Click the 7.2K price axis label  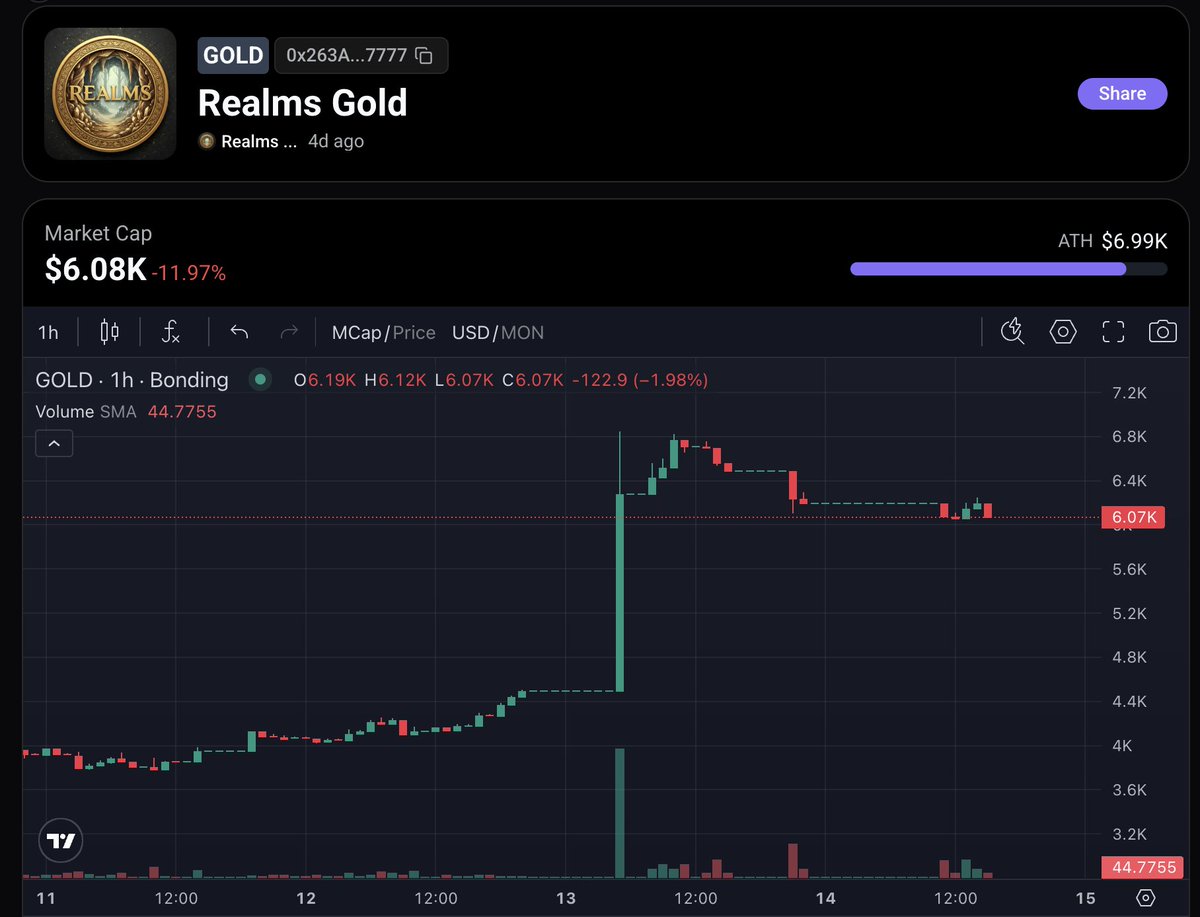[1130, 393]
